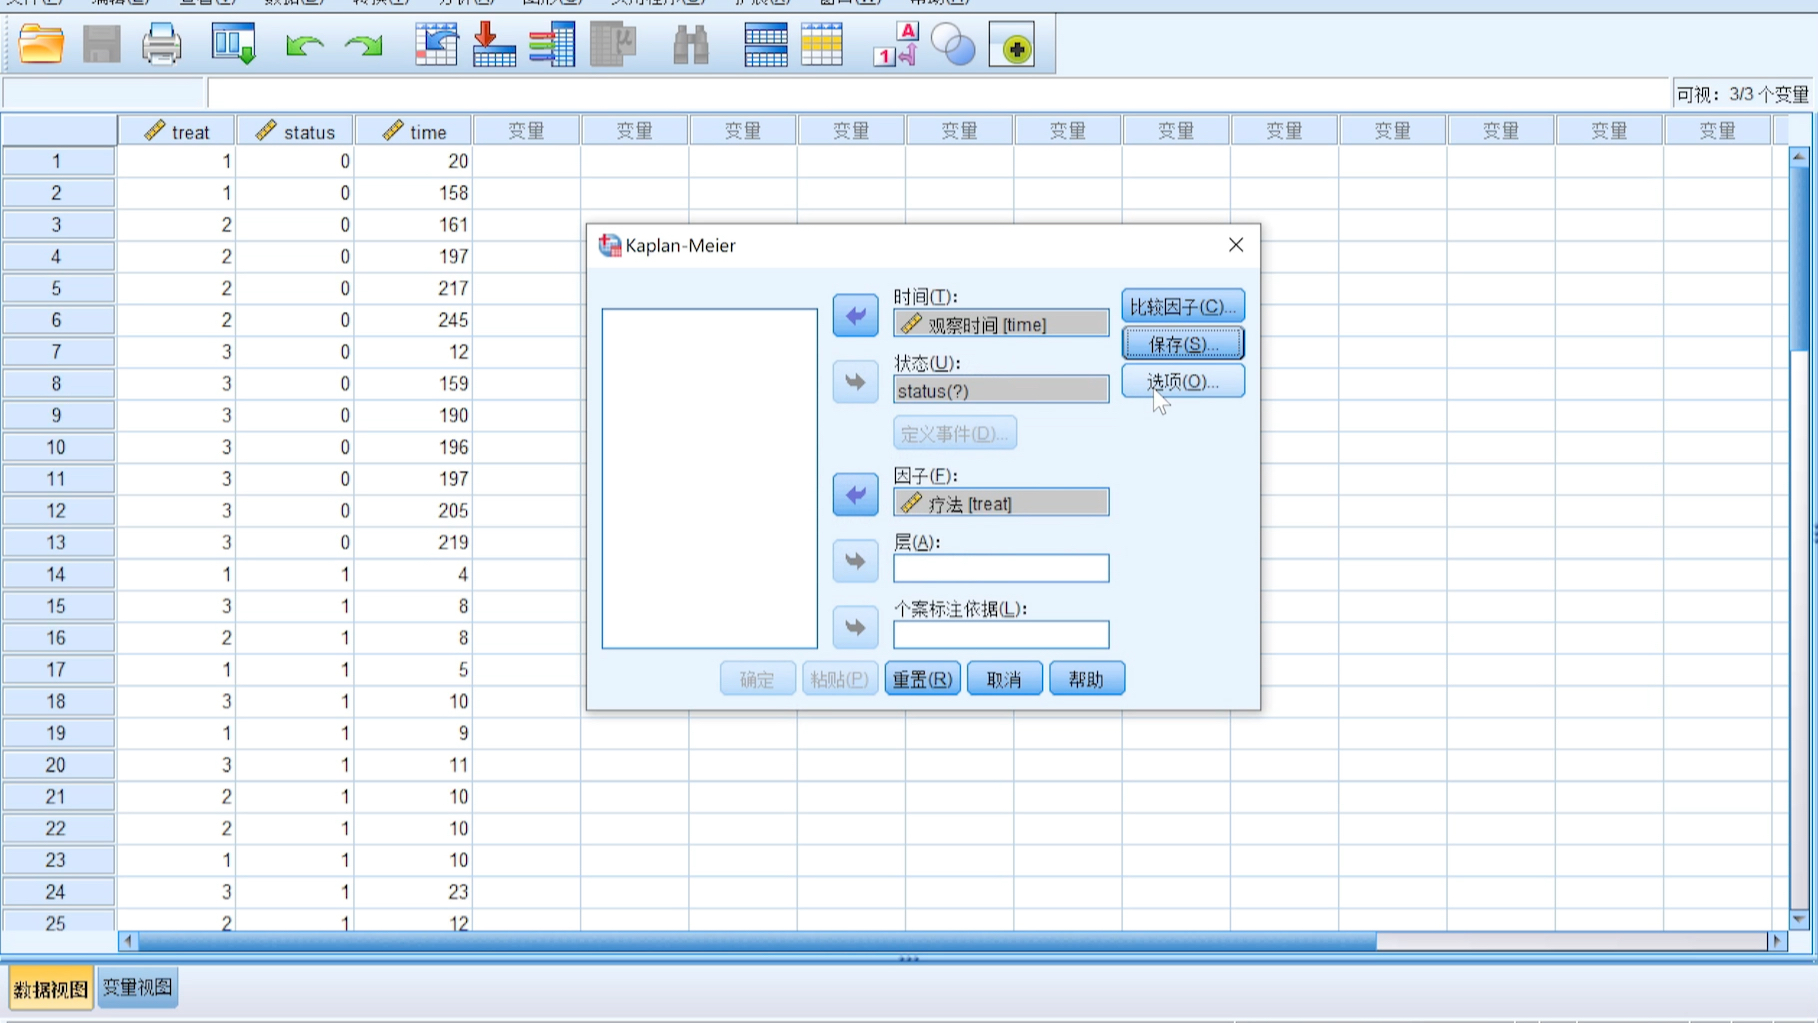This screenshot has height=1023, width=1818.
Task: Click the arrow beside the Status field
Action: coord(855,382)
